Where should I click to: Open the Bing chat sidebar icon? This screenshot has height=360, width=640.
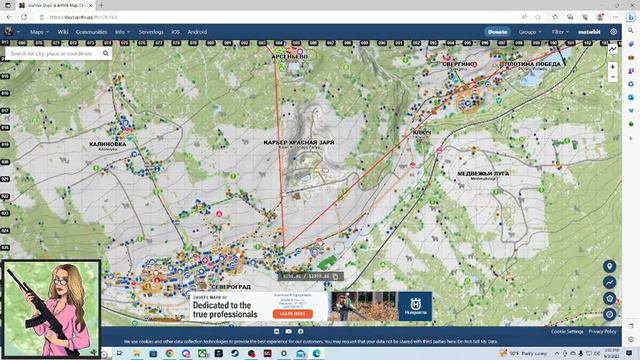(631, 17)
